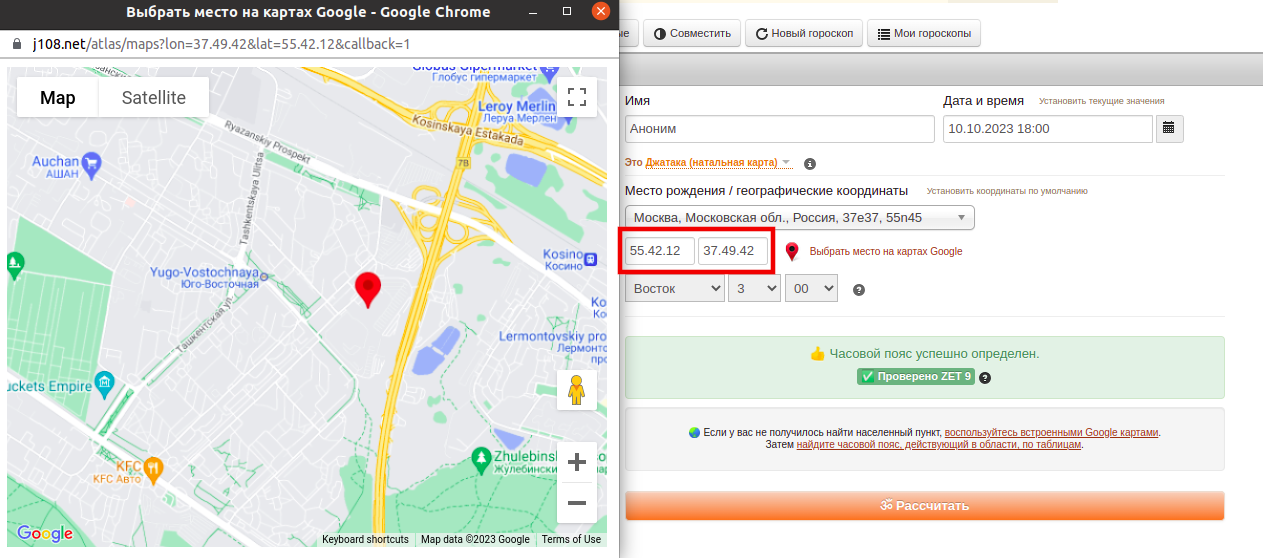Screen dimensions: 1263x558
Task: Switch map to Map view
Action: coord(58,97)
